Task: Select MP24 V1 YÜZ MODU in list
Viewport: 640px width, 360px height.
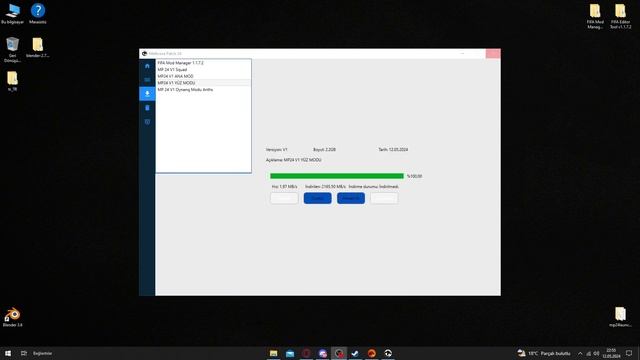Action: 203,82
